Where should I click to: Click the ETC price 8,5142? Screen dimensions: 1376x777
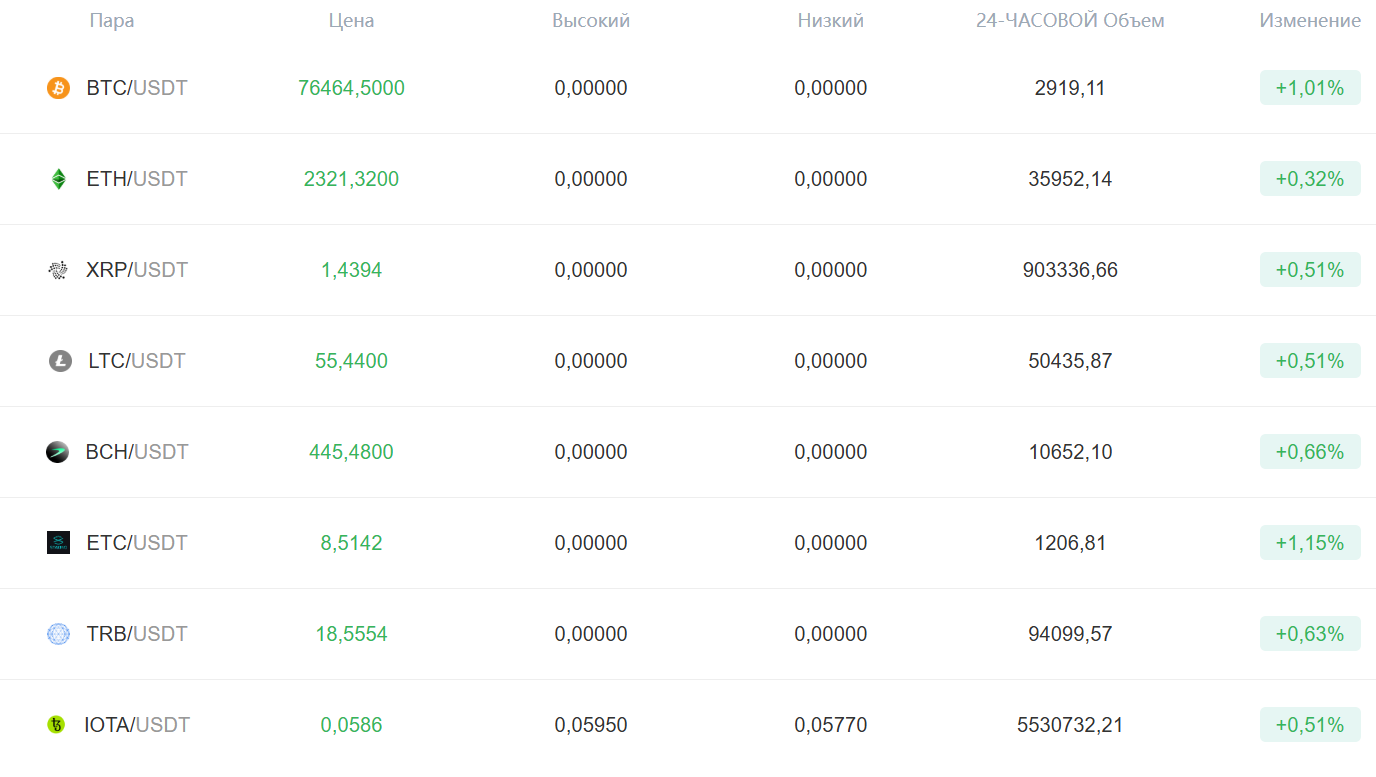[351, 543]
